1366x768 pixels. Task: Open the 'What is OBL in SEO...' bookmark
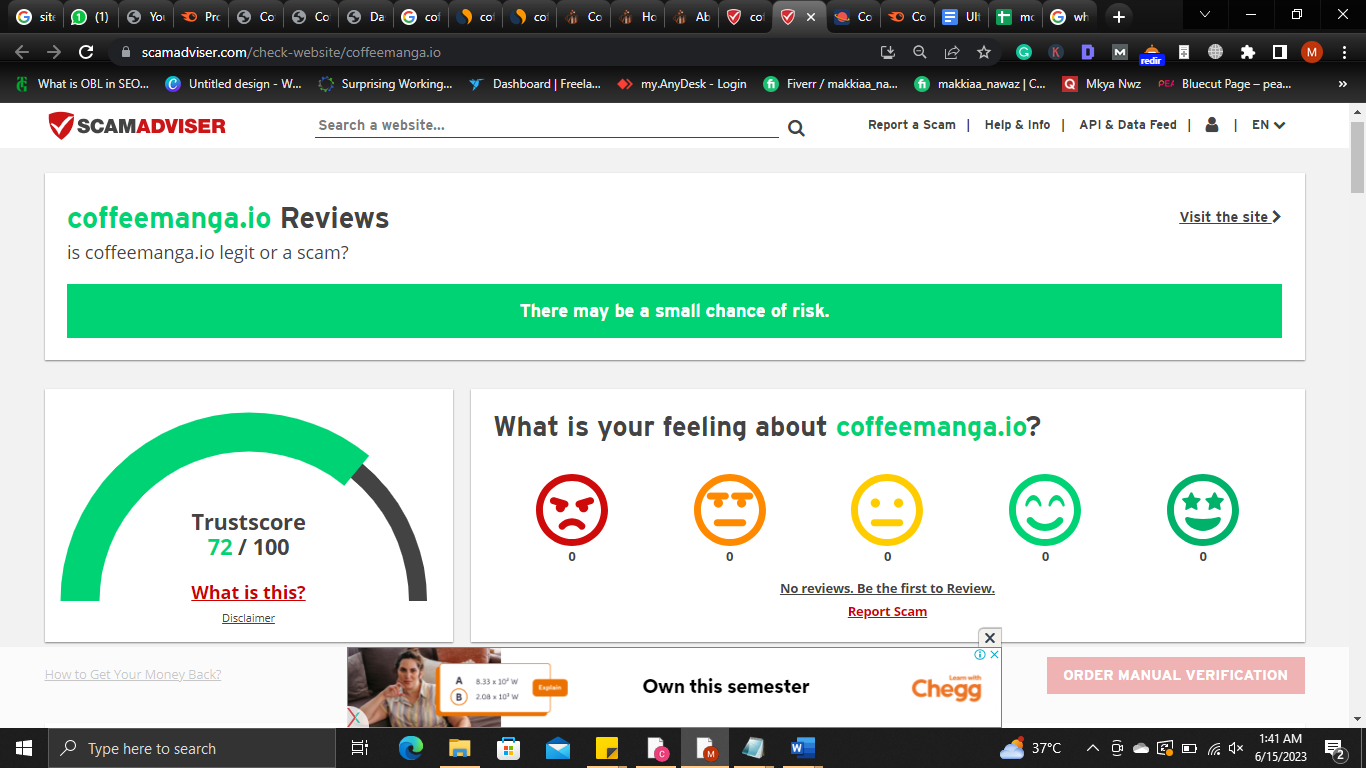pyautogui.click(x=81, y=85)
